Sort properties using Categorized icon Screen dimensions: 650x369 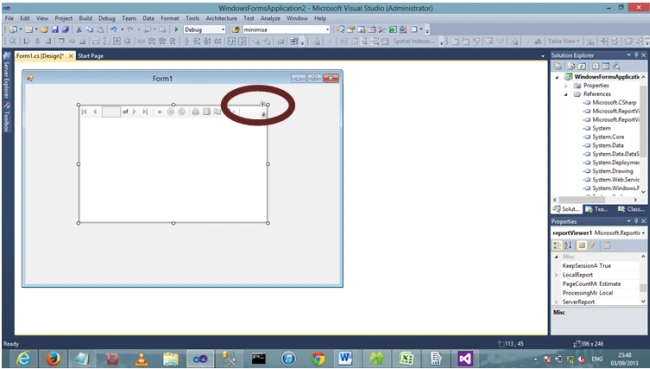(x=557, y=245)
